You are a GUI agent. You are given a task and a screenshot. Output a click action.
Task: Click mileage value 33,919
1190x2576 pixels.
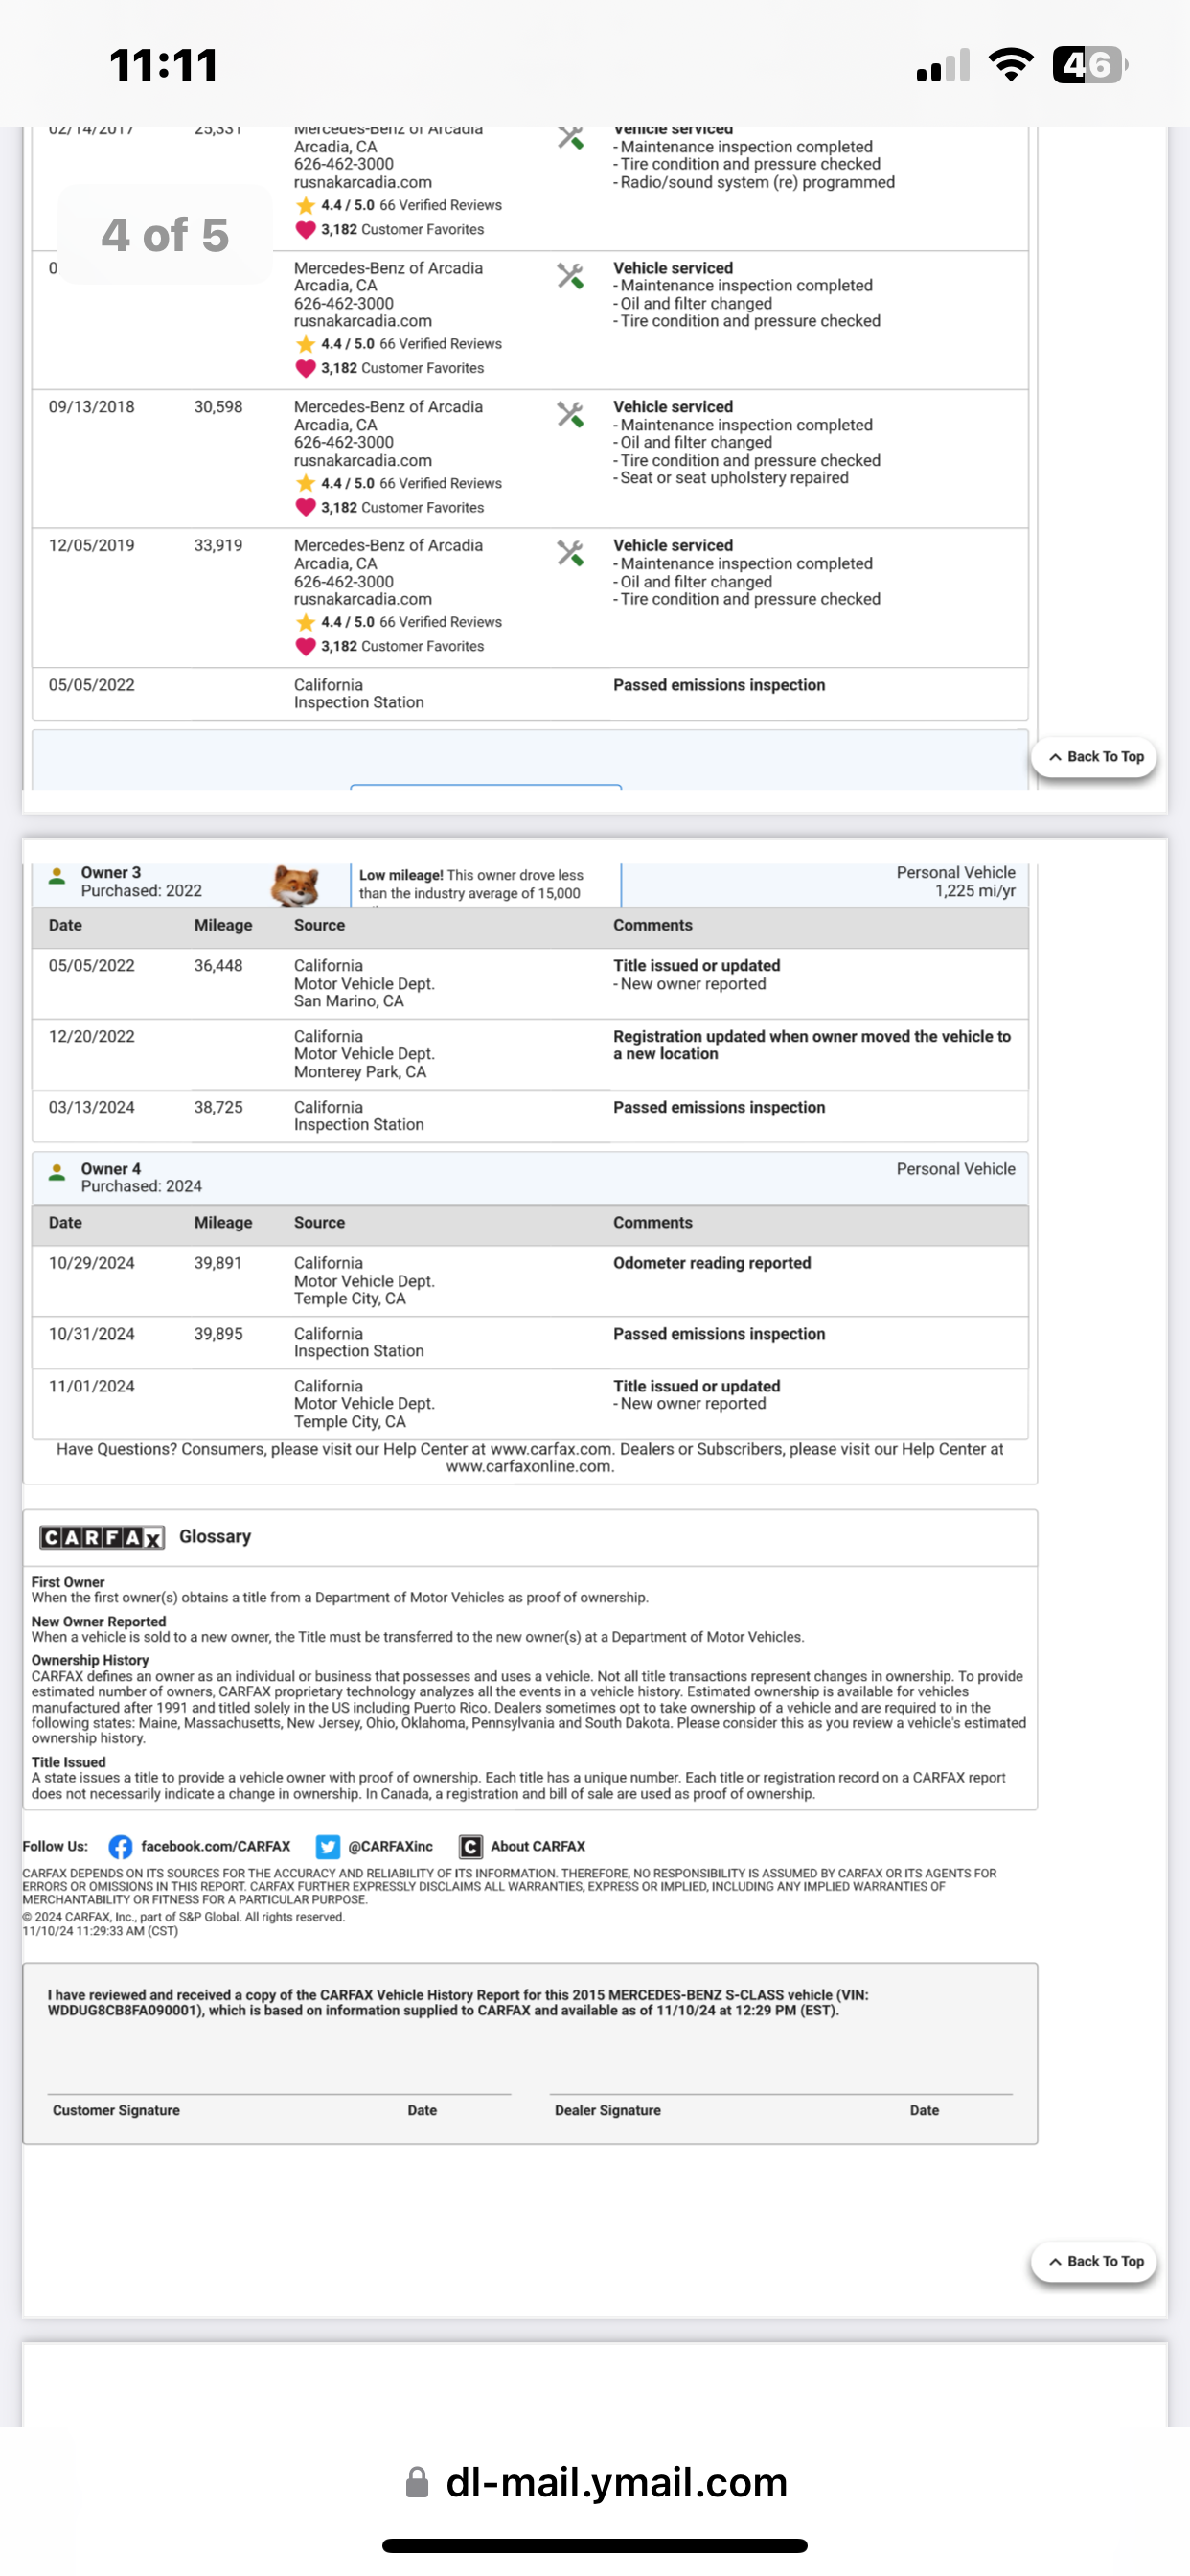[218, 546]
